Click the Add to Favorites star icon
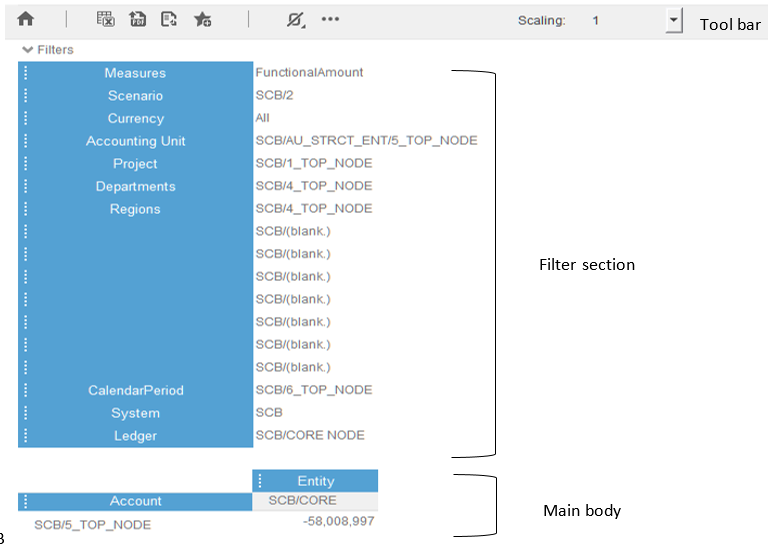Viewport: 768px width, 544px height. click(x=202, y=19)
